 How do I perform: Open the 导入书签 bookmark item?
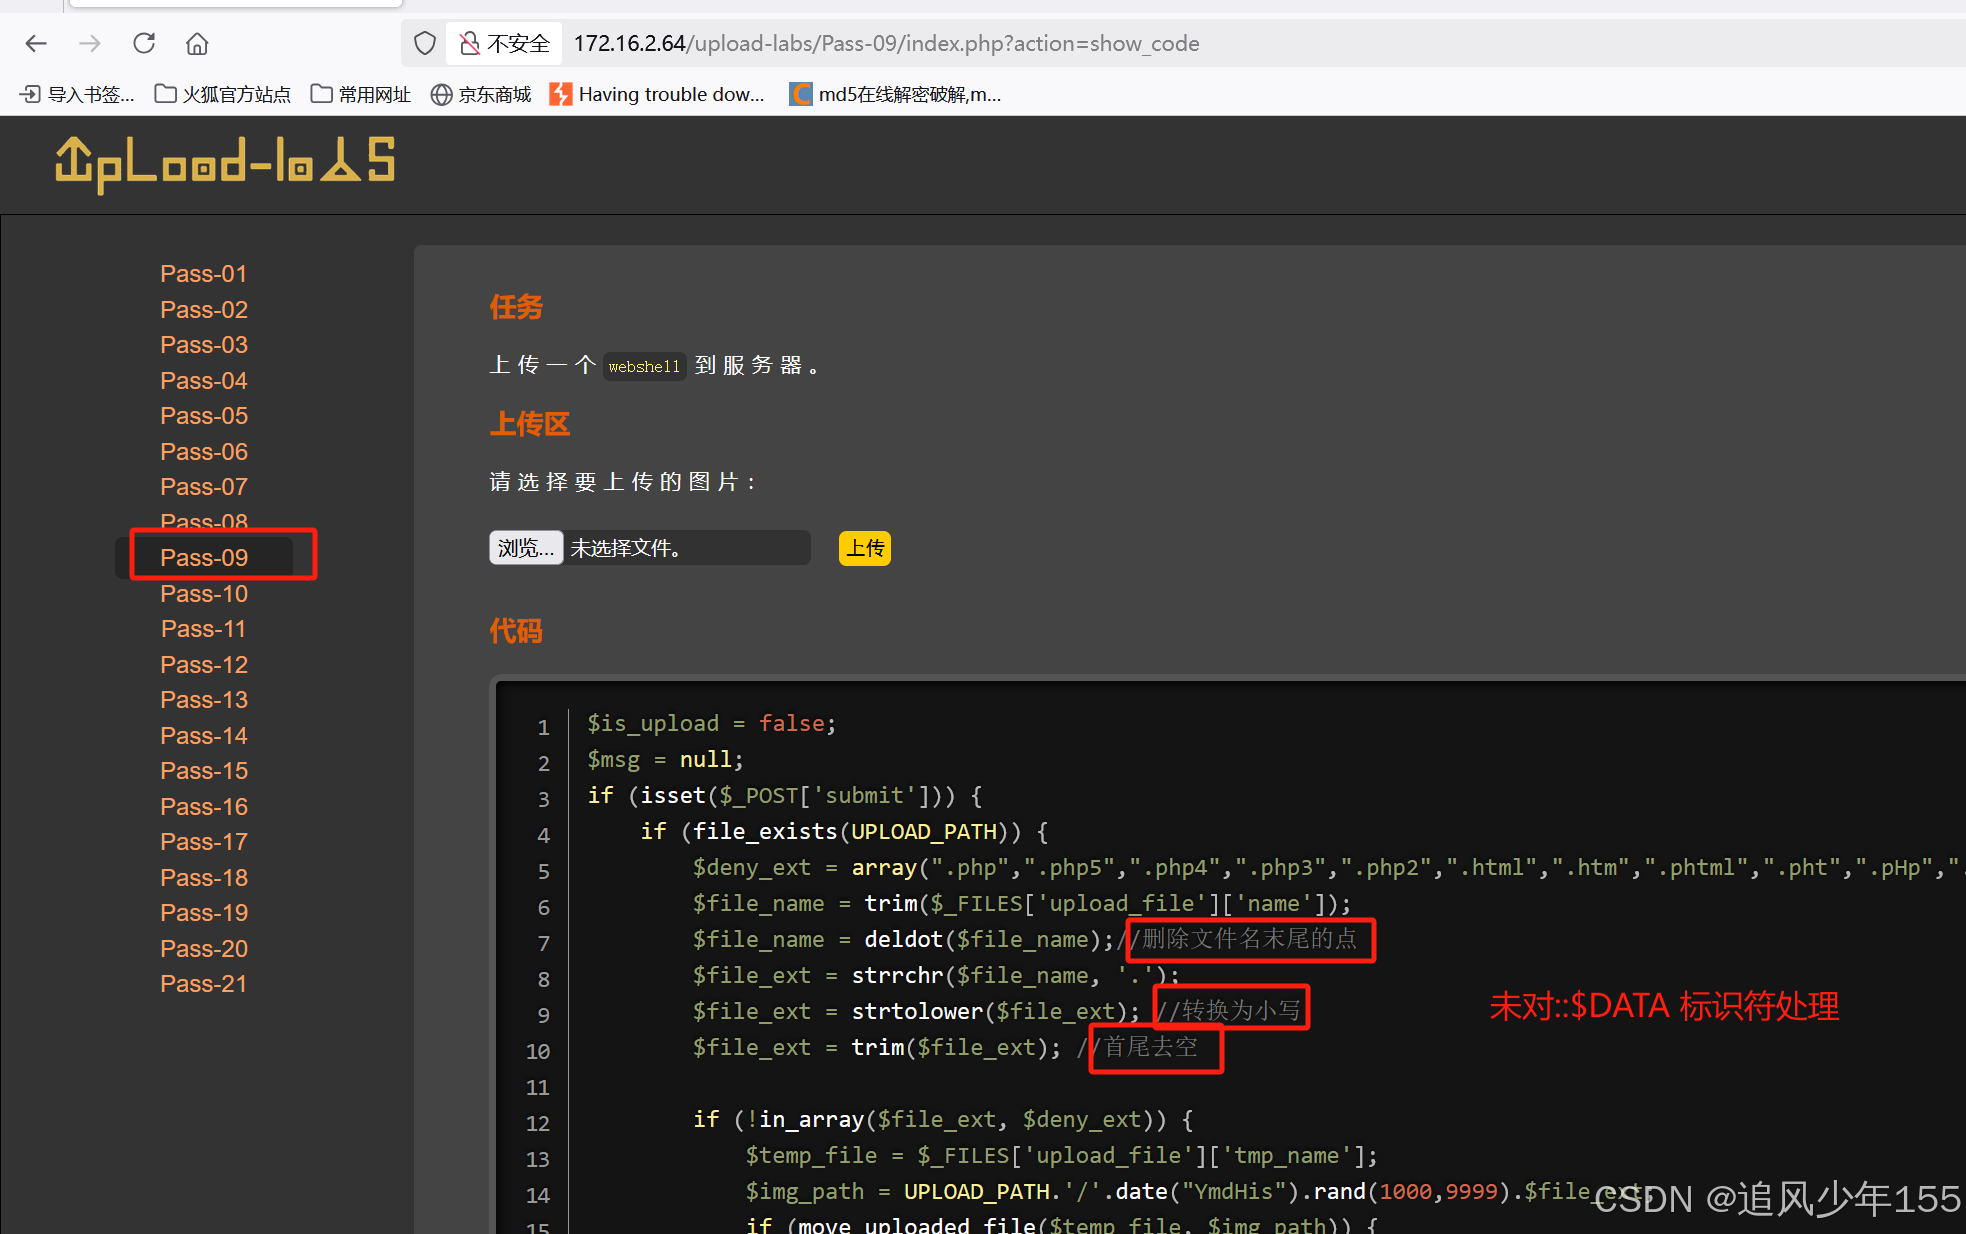tap(77, 94)
